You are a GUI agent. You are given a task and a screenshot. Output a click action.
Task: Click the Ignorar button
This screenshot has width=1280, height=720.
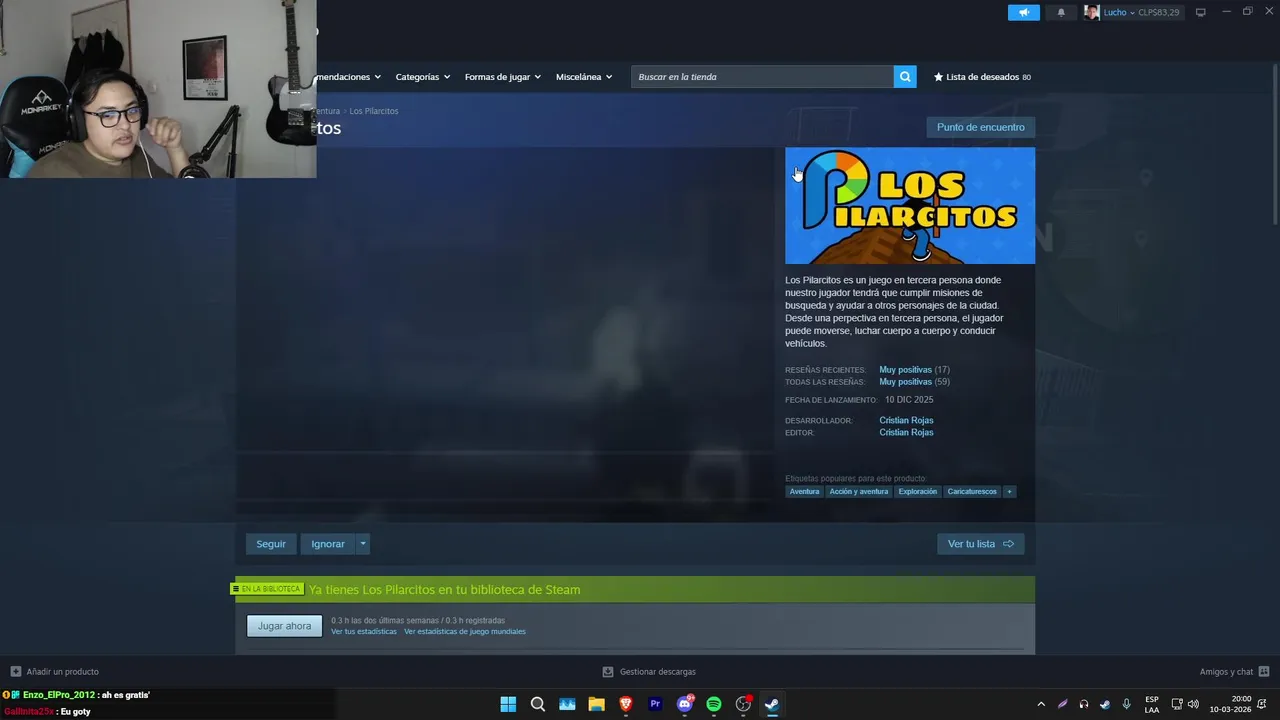pos(328,544)
